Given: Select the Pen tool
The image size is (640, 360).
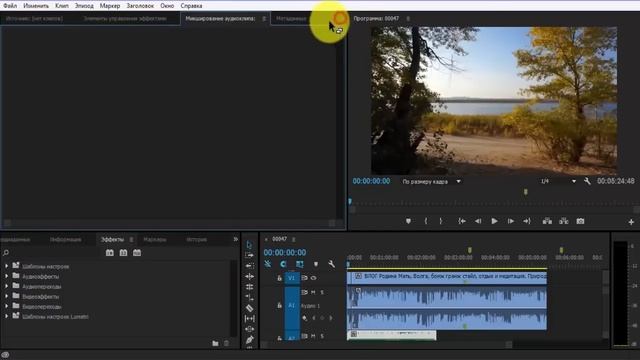Looking at the screenshot, I should (249, 340).
